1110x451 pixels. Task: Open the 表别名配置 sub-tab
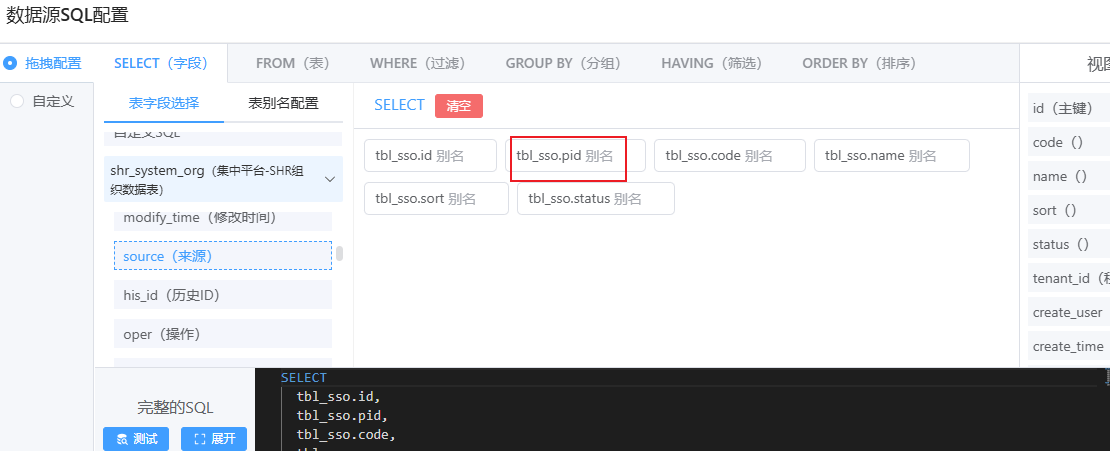click(283, 103)
